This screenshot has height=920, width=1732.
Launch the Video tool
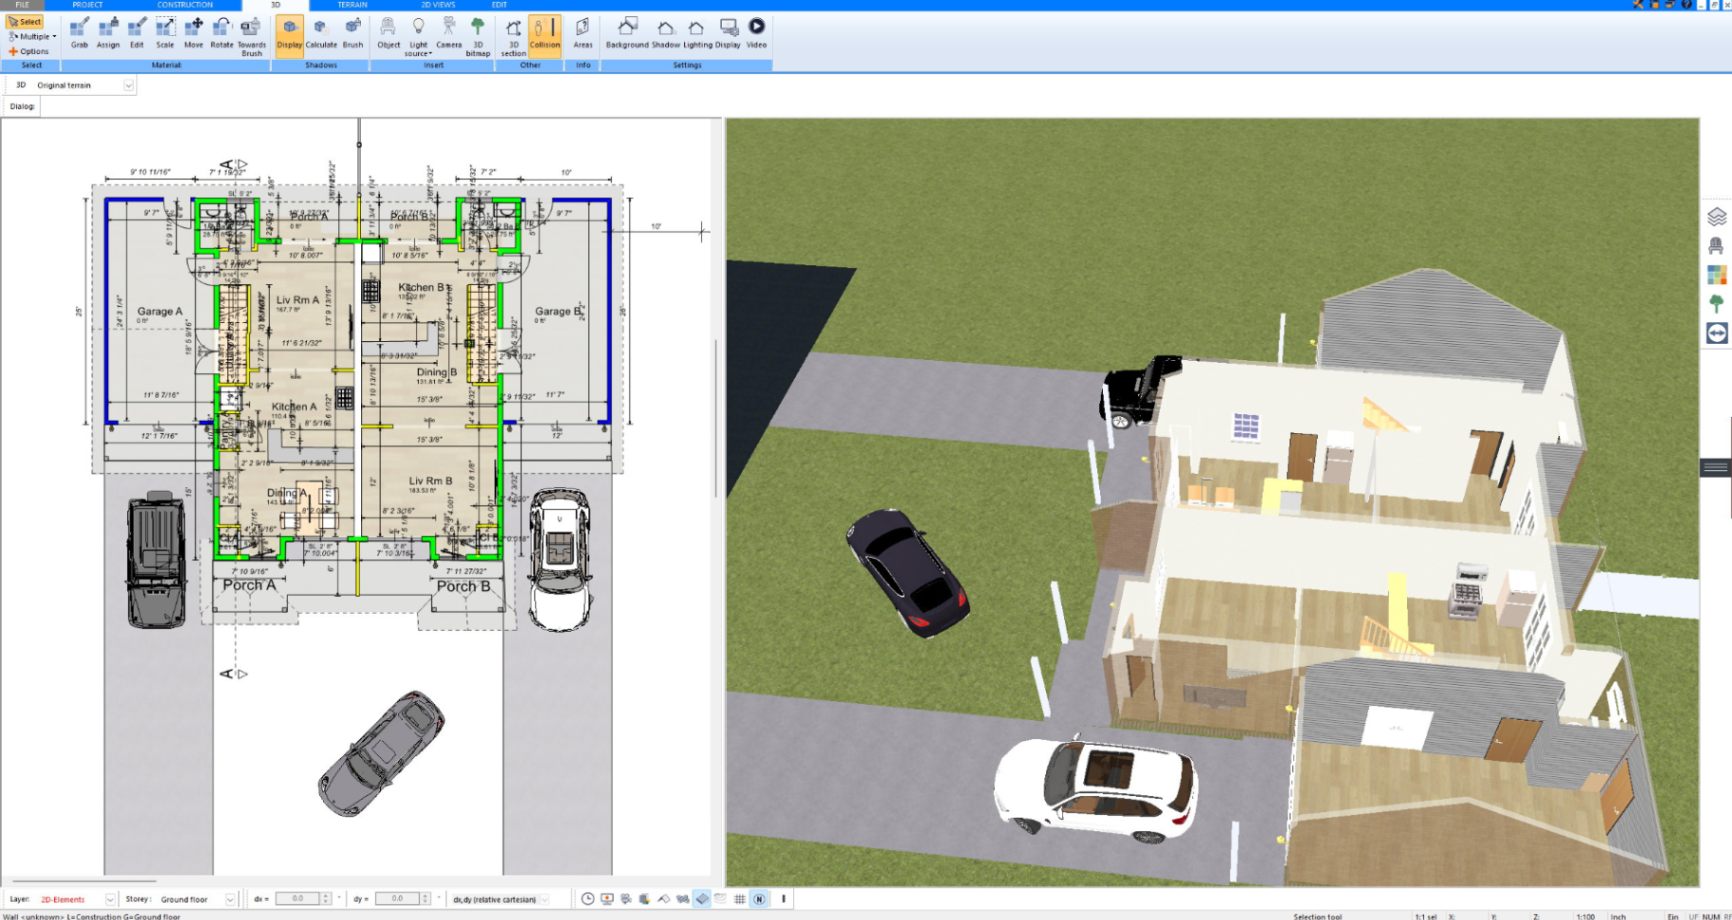tap(757, 33)
